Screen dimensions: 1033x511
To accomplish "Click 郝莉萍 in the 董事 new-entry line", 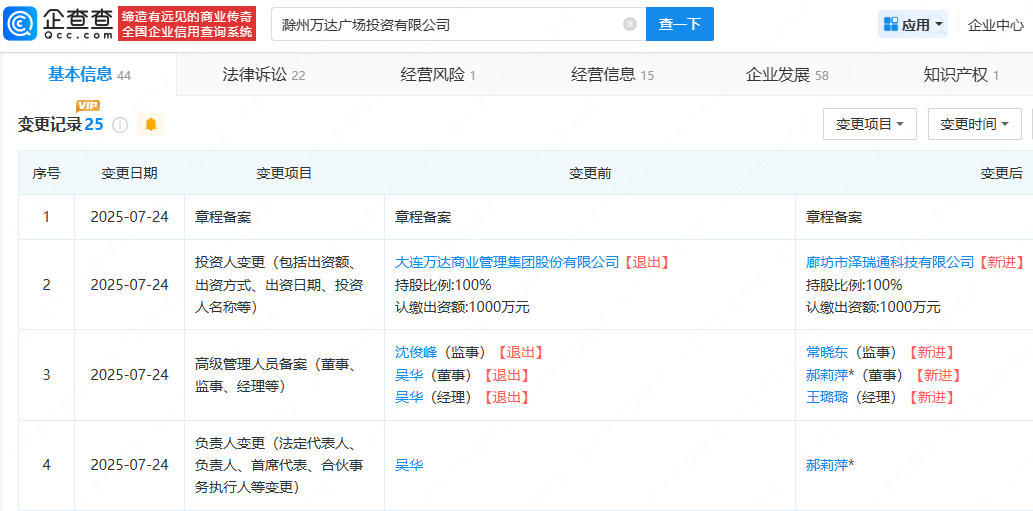I will tap(829, 375).
